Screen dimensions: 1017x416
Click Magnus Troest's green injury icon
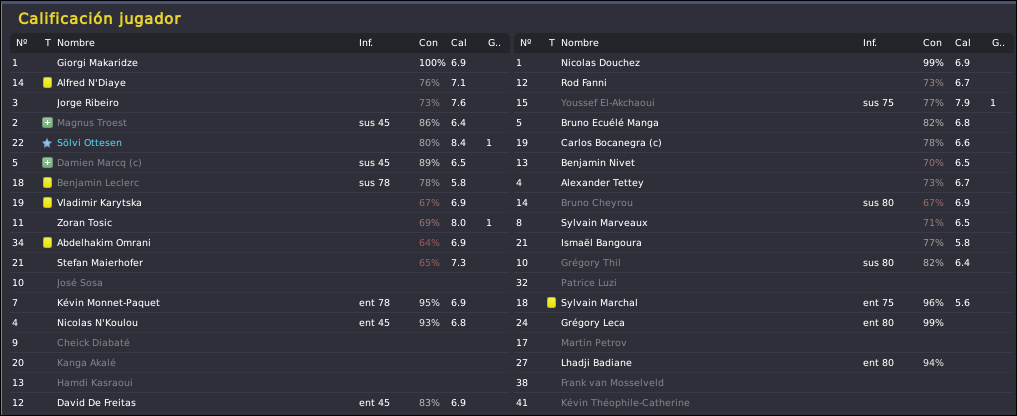pos(47,123)
